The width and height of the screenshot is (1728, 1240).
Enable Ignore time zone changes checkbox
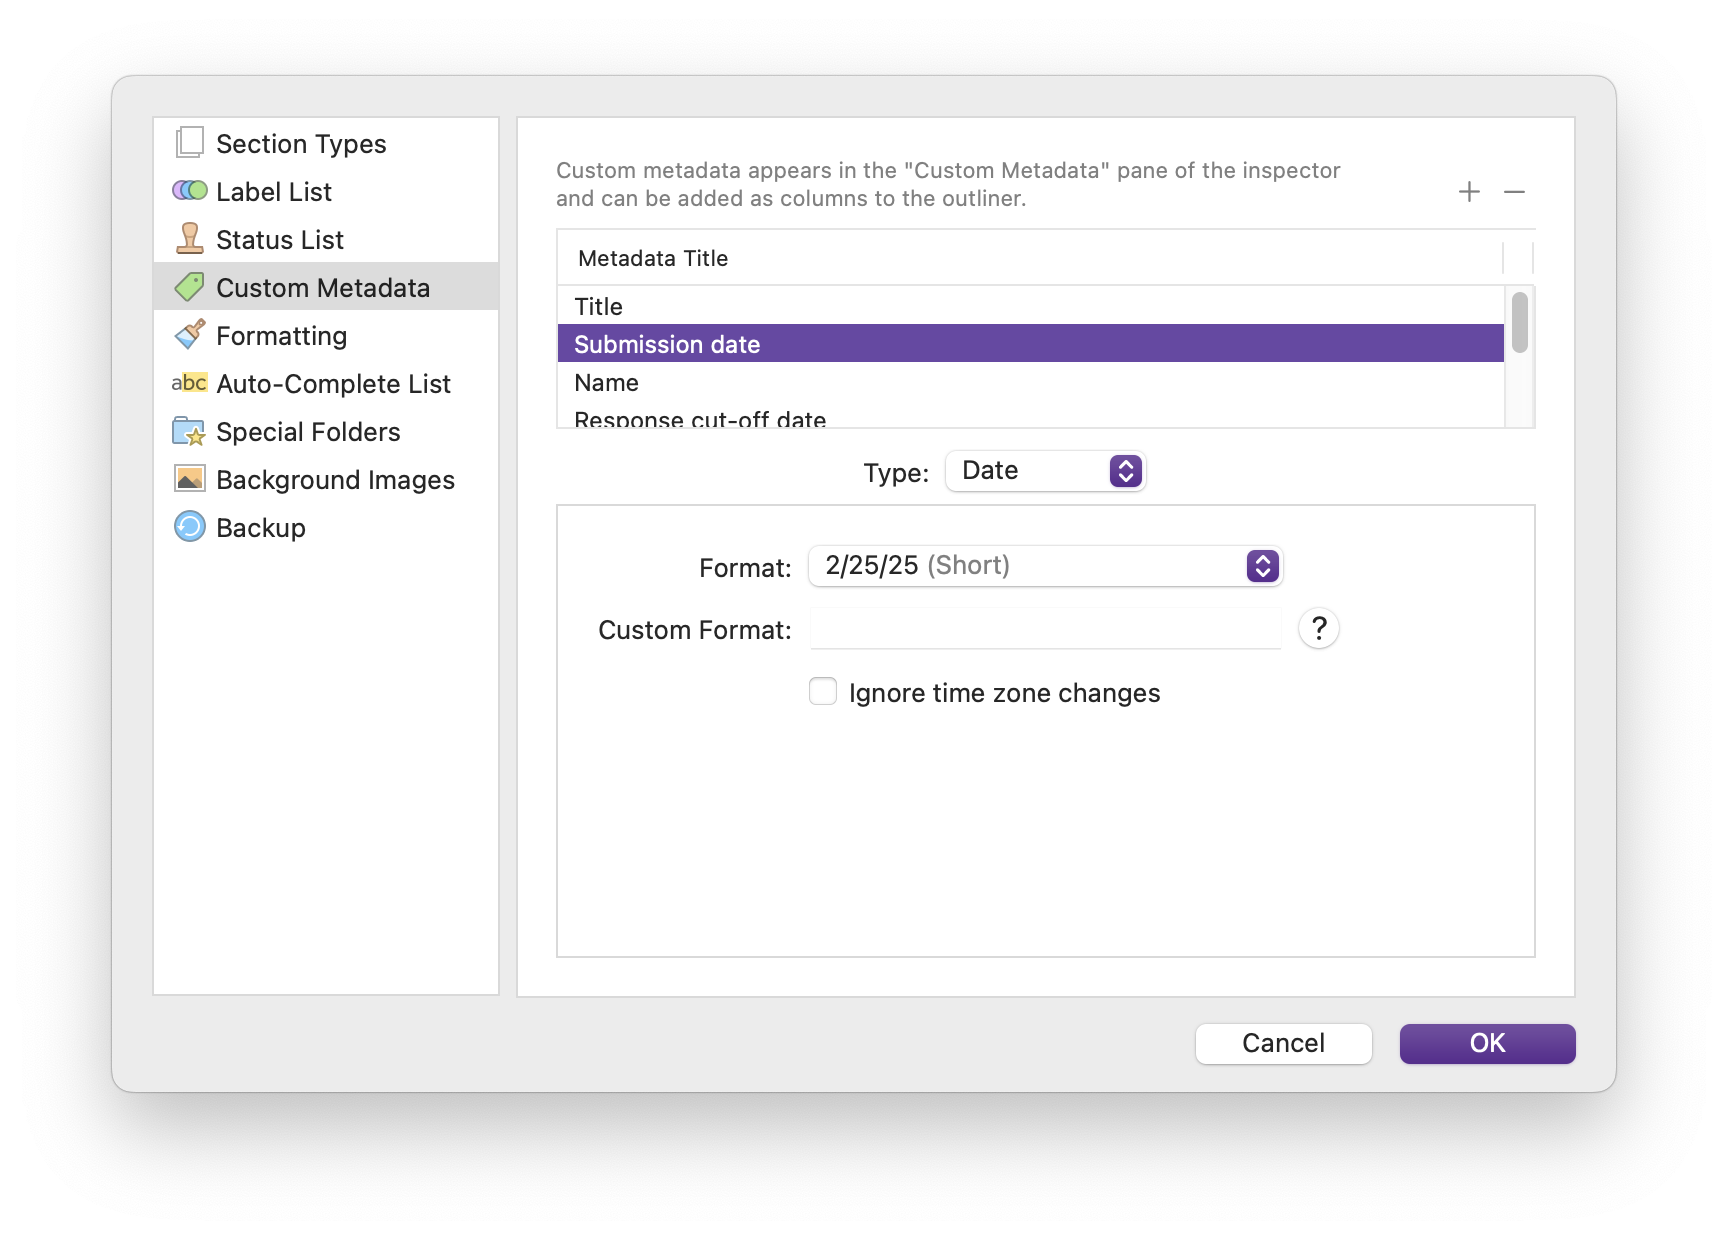823,692
